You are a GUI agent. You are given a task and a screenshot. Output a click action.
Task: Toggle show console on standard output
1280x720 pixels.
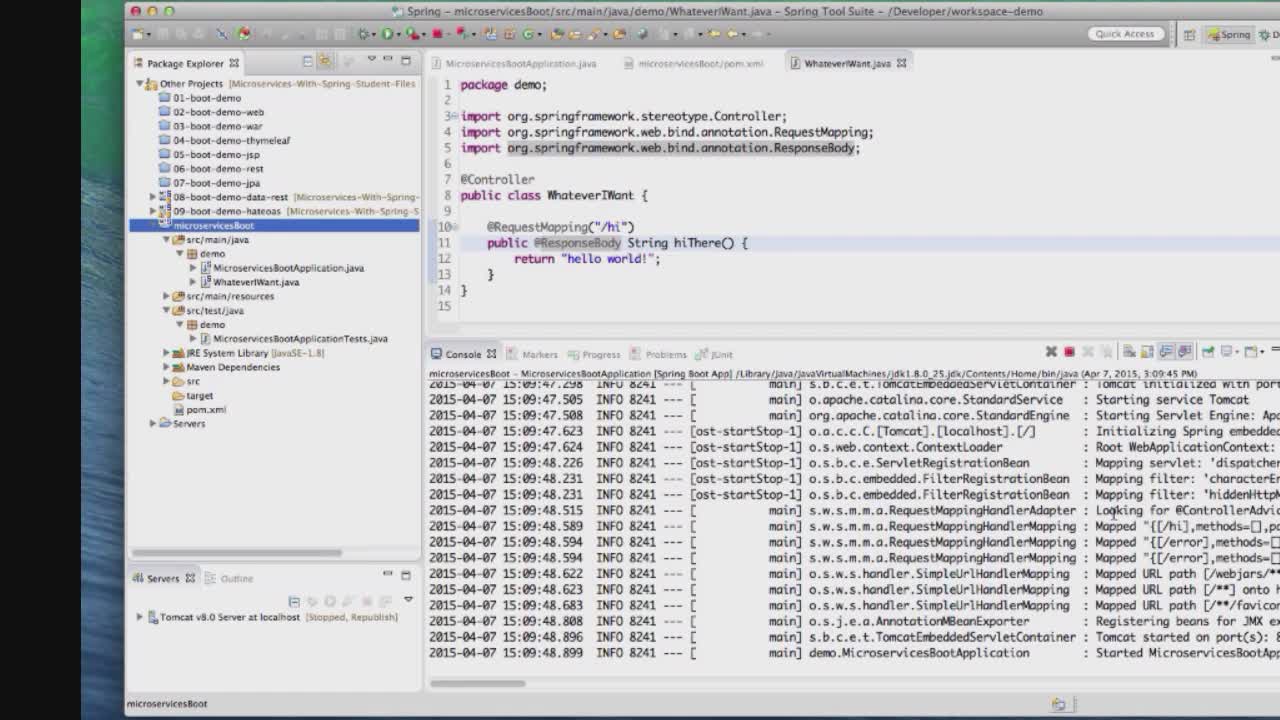point(1166,352)
